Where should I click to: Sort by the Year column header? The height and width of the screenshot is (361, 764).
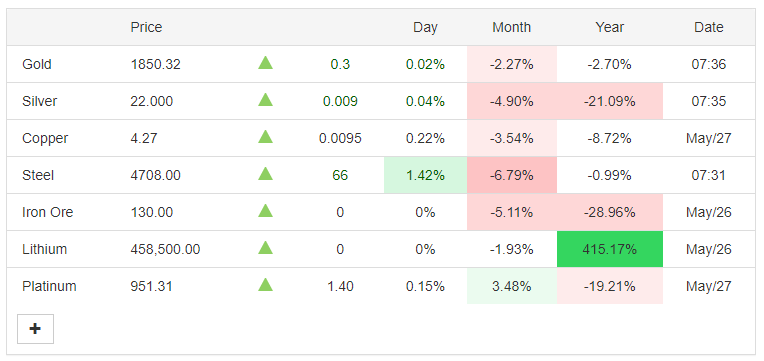[610, 27]
